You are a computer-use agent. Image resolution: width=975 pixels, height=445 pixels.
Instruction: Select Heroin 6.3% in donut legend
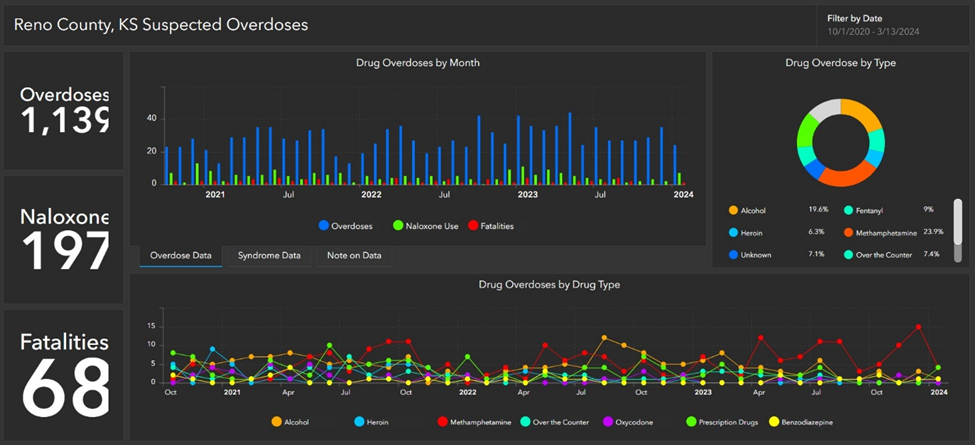pyautogui.click(x=777, y=232)
